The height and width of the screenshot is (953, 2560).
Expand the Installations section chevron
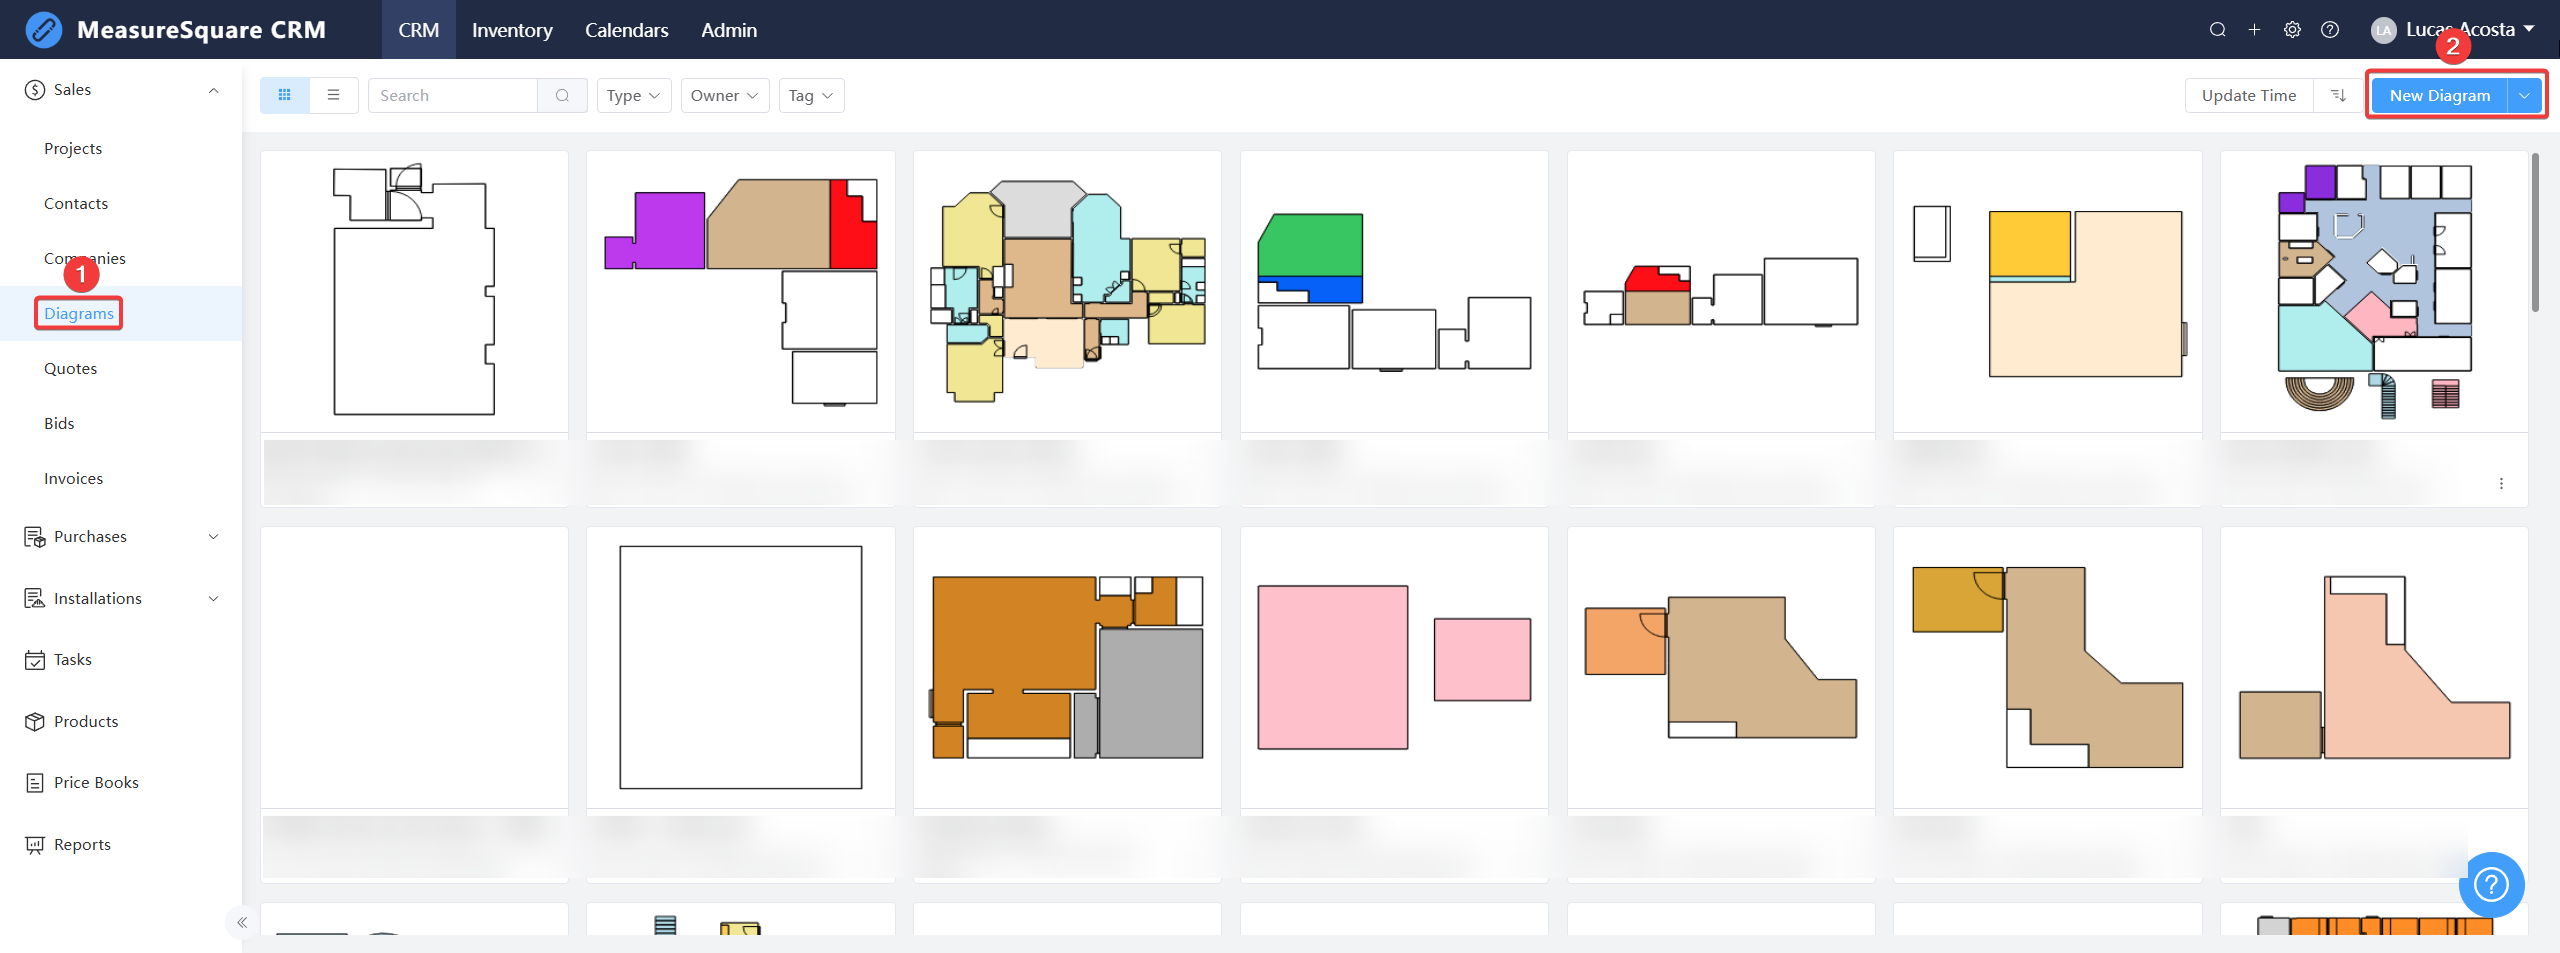[213, 598]
